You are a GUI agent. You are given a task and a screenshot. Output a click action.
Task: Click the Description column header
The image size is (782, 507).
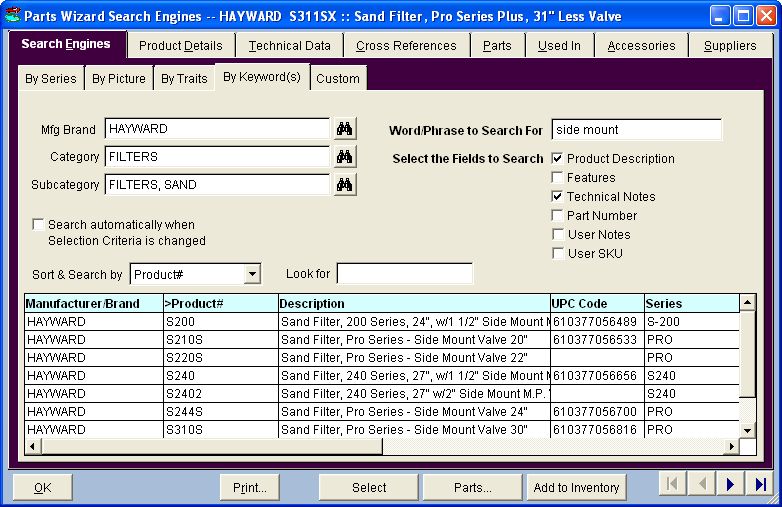point(414,303)
